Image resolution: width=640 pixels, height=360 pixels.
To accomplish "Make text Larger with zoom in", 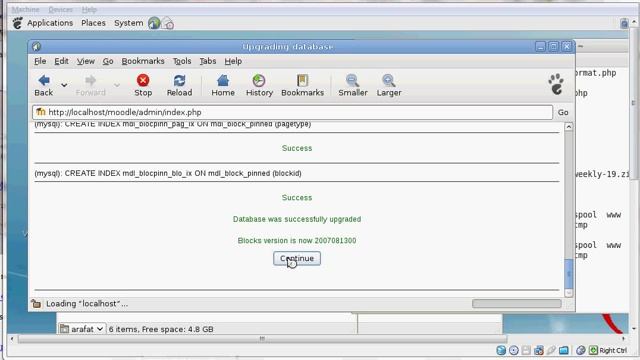I will tap(389, 85).
